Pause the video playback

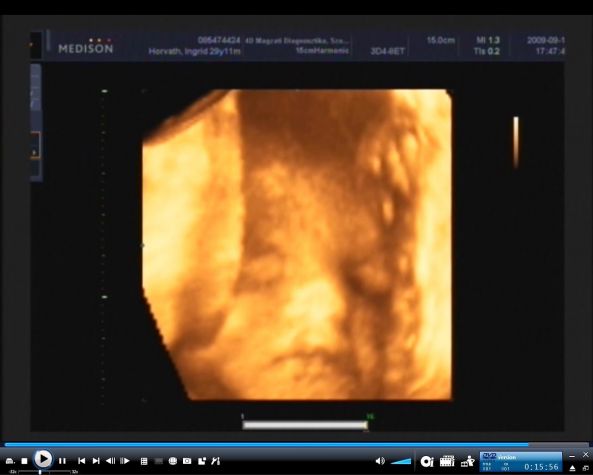click(x=62, y=461)
